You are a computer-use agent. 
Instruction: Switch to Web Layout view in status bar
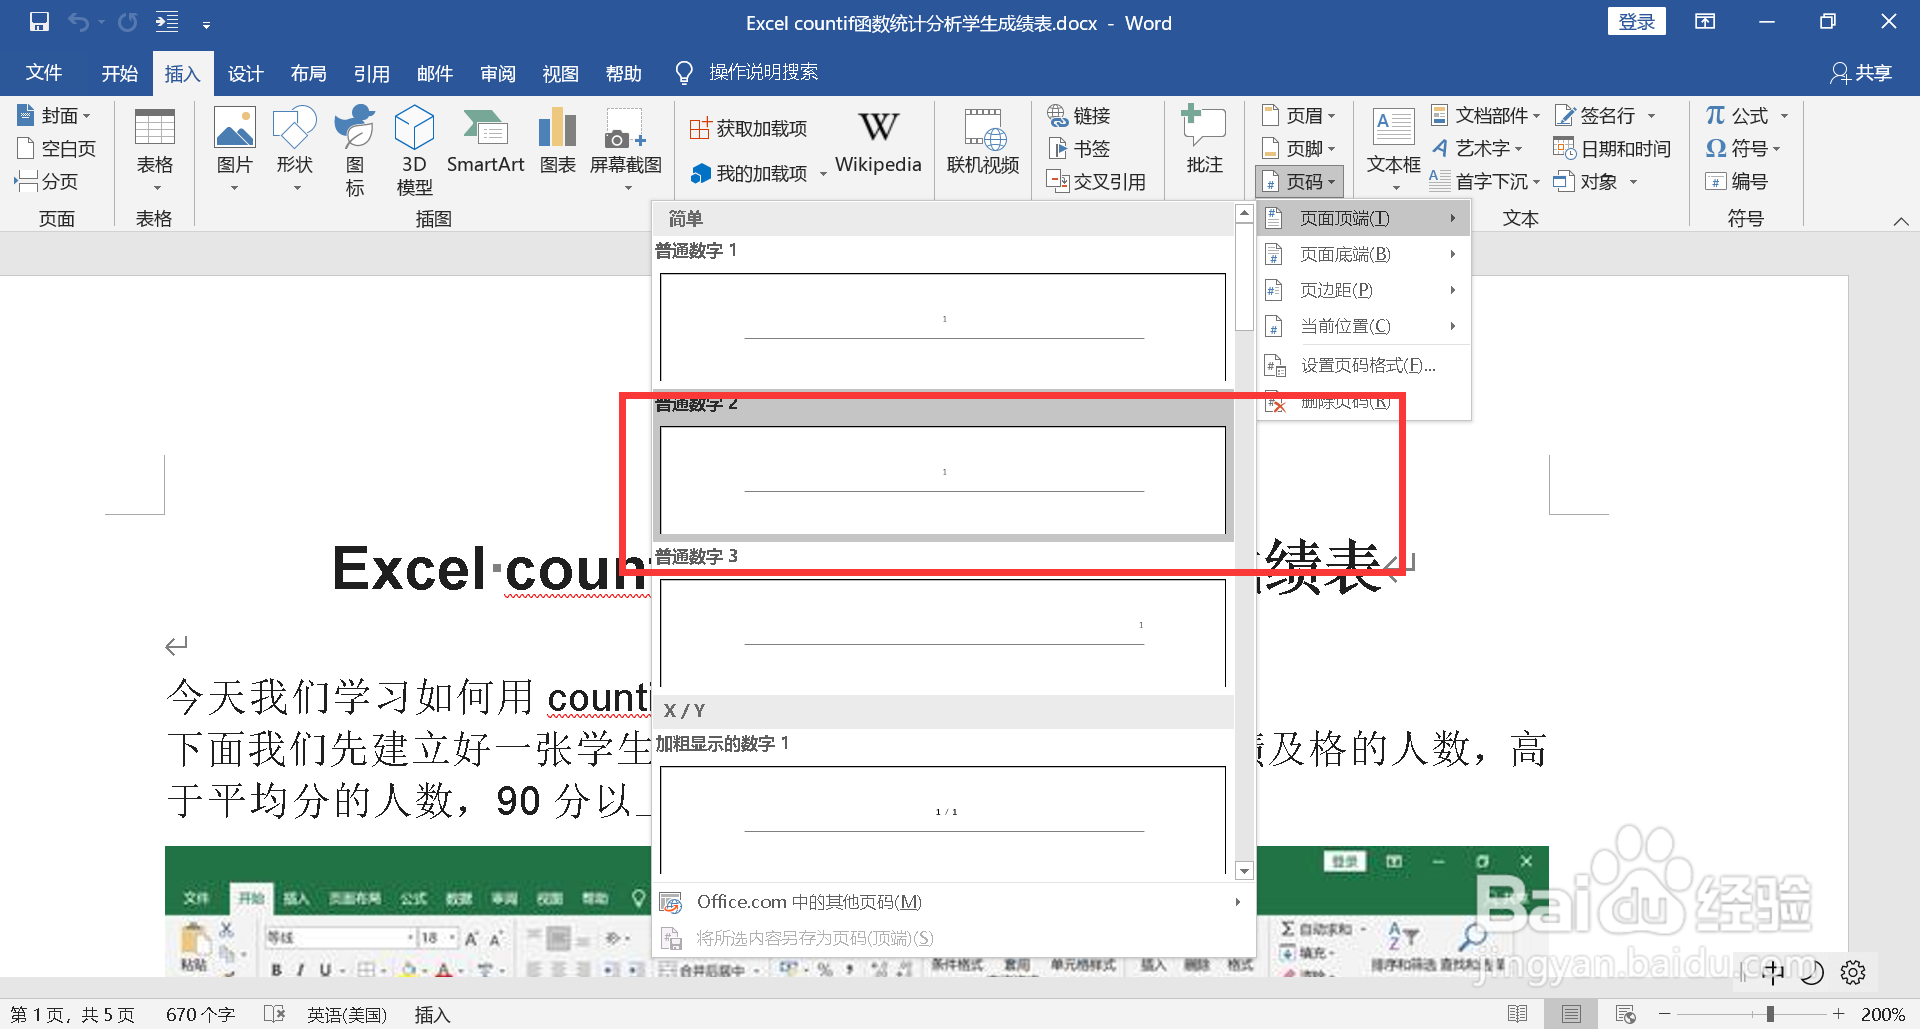coord(1626,1014)
